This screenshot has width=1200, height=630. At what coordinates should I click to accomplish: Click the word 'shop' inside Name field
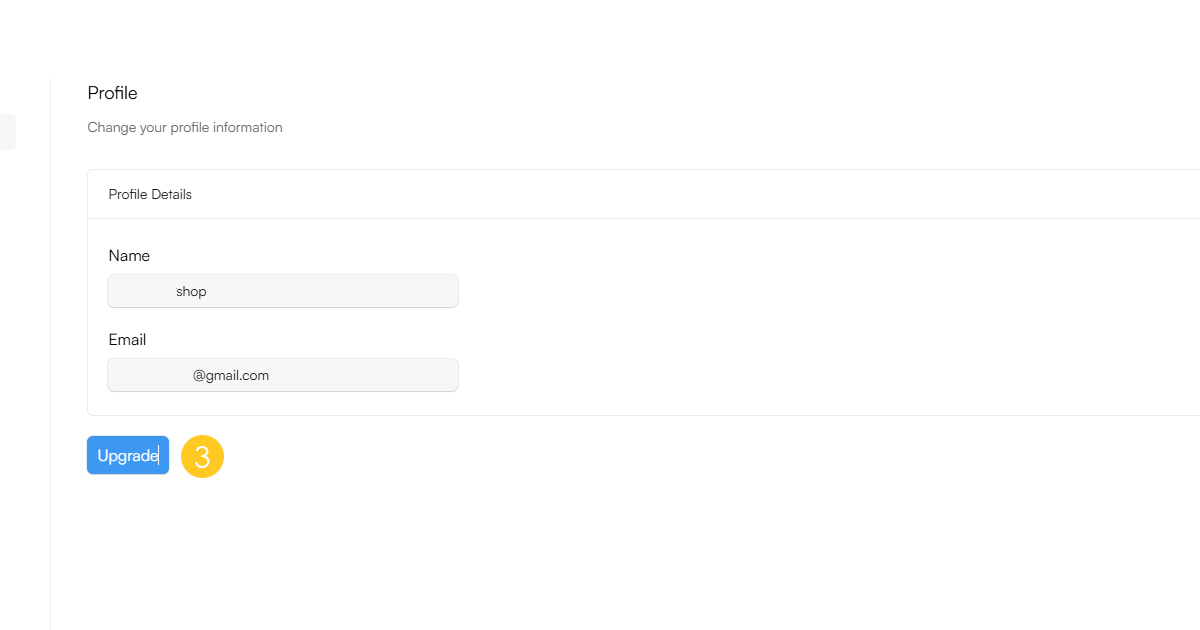pos(191,291)
